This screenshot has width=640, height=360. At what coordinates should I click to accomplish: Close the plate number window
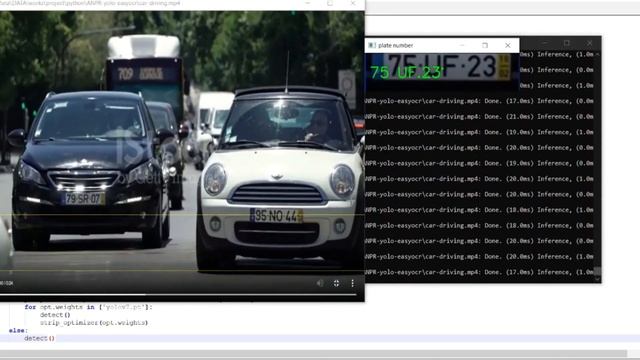pyautogui.click(x=508, y=45)
